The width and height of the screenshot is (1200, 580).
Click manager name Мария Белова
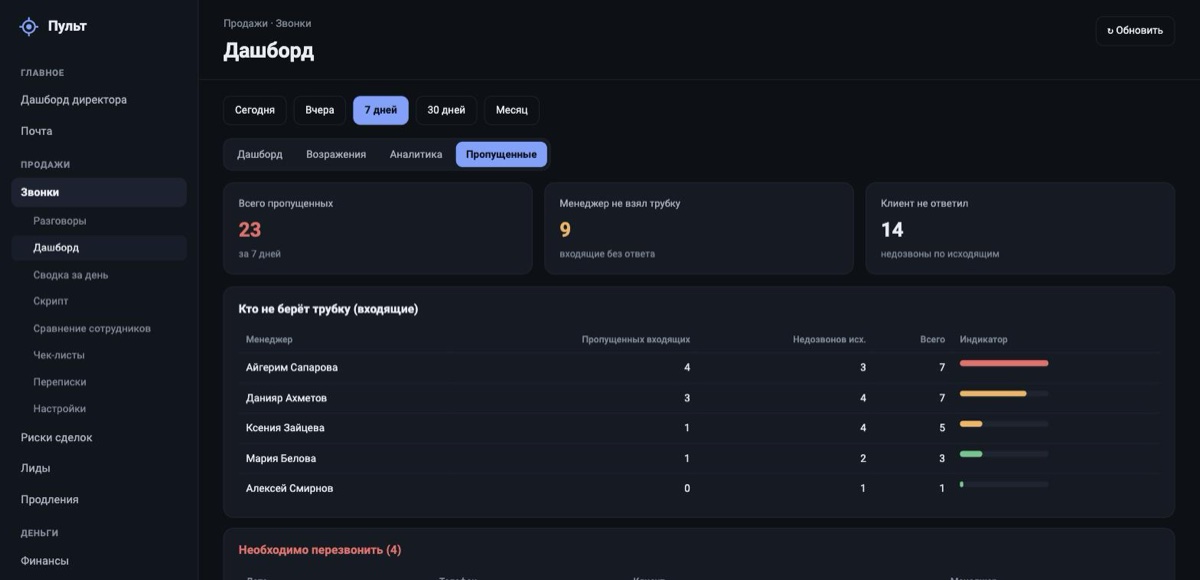281,459
